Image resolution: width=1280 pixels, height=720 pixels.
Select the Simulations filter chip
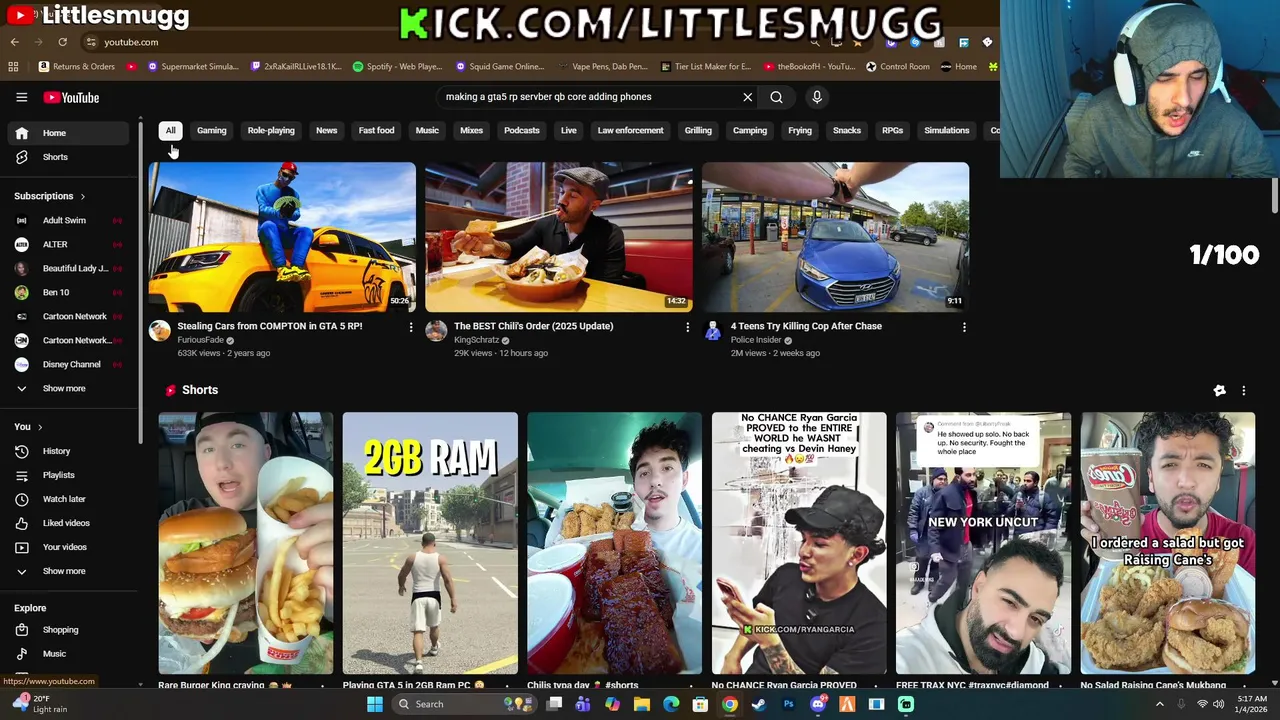click(946, 130)
